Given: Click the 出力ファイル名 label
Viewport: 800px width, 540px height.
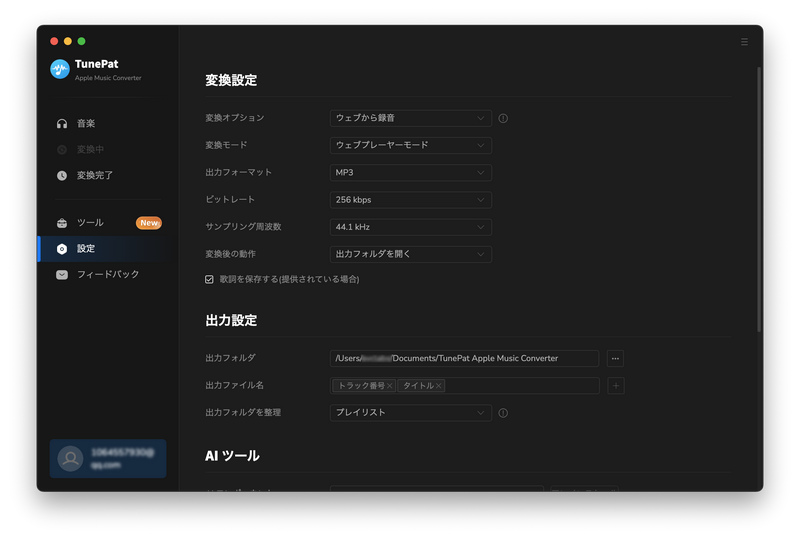Looking at the screenshot, I should click(234, 385).
